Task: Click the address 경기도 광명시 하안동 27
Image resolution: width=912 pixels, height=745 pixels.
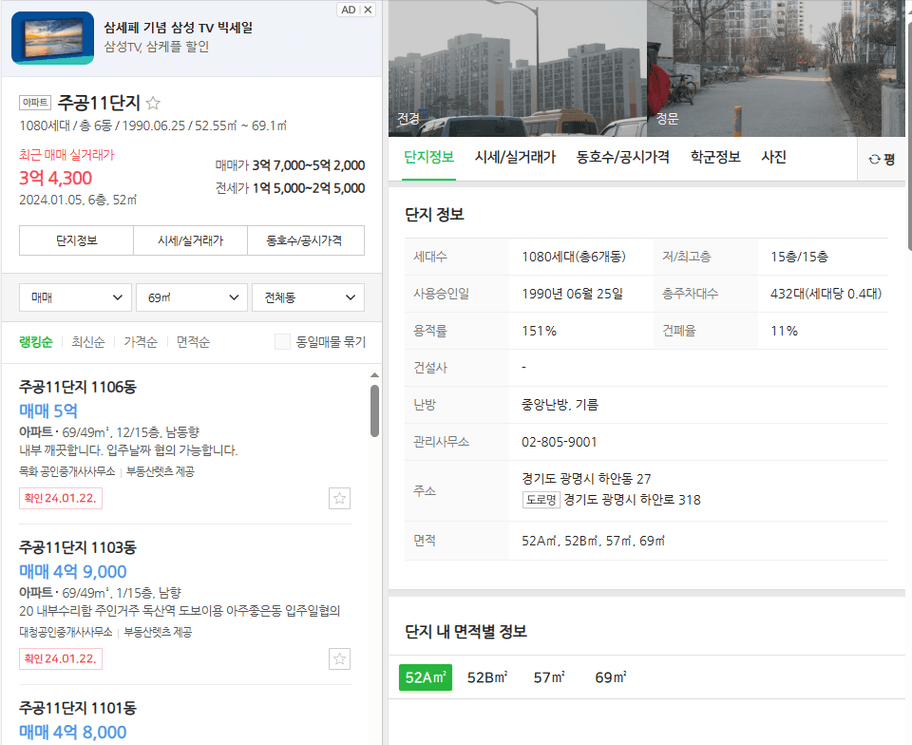Action: tap(586, 479)
